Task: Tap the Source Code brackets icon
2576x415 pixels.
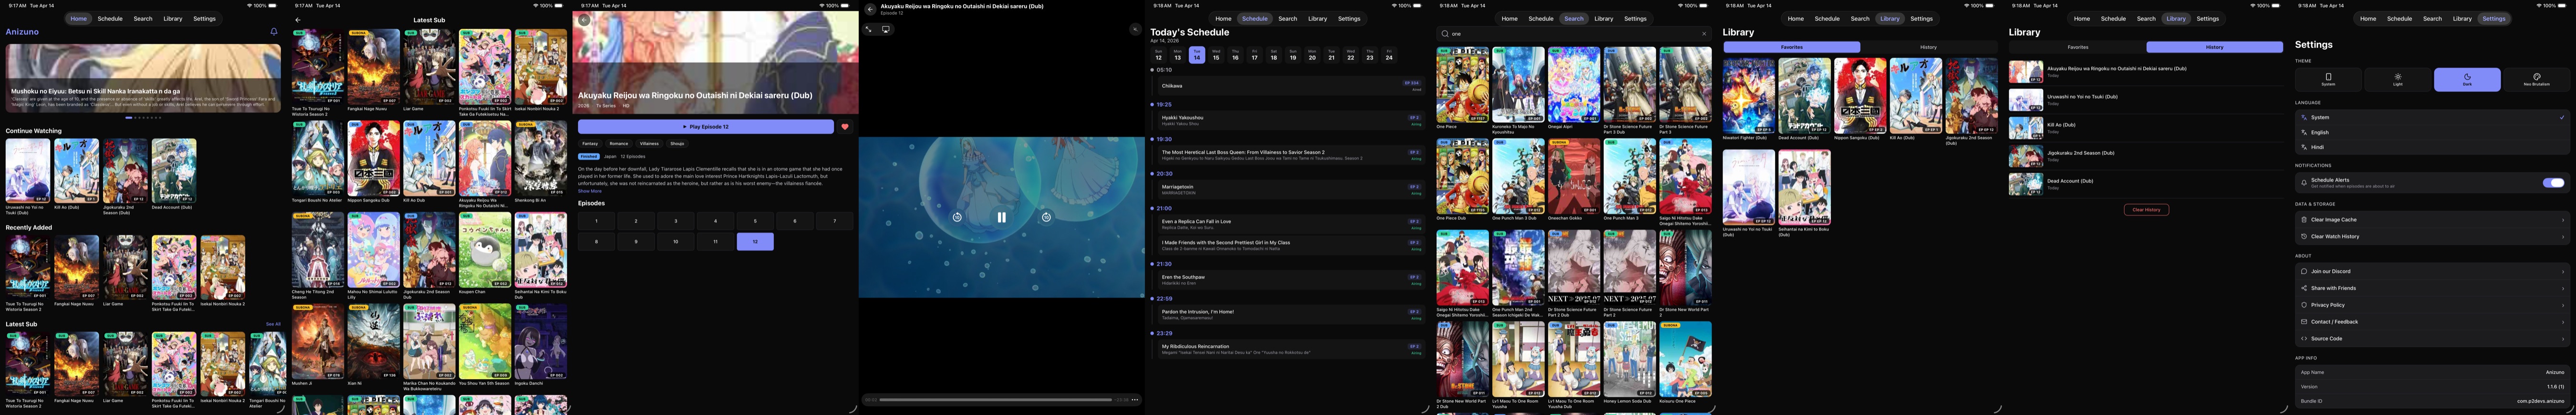Action: pos(2304,339)
